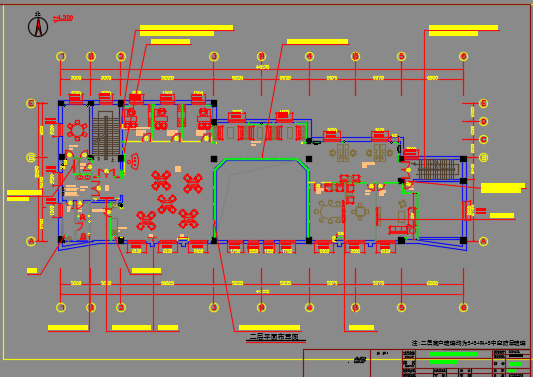The height and width of the screenshot is (377, 533).
Task: Click the round dining table with chairs
Action: [77, 130]
